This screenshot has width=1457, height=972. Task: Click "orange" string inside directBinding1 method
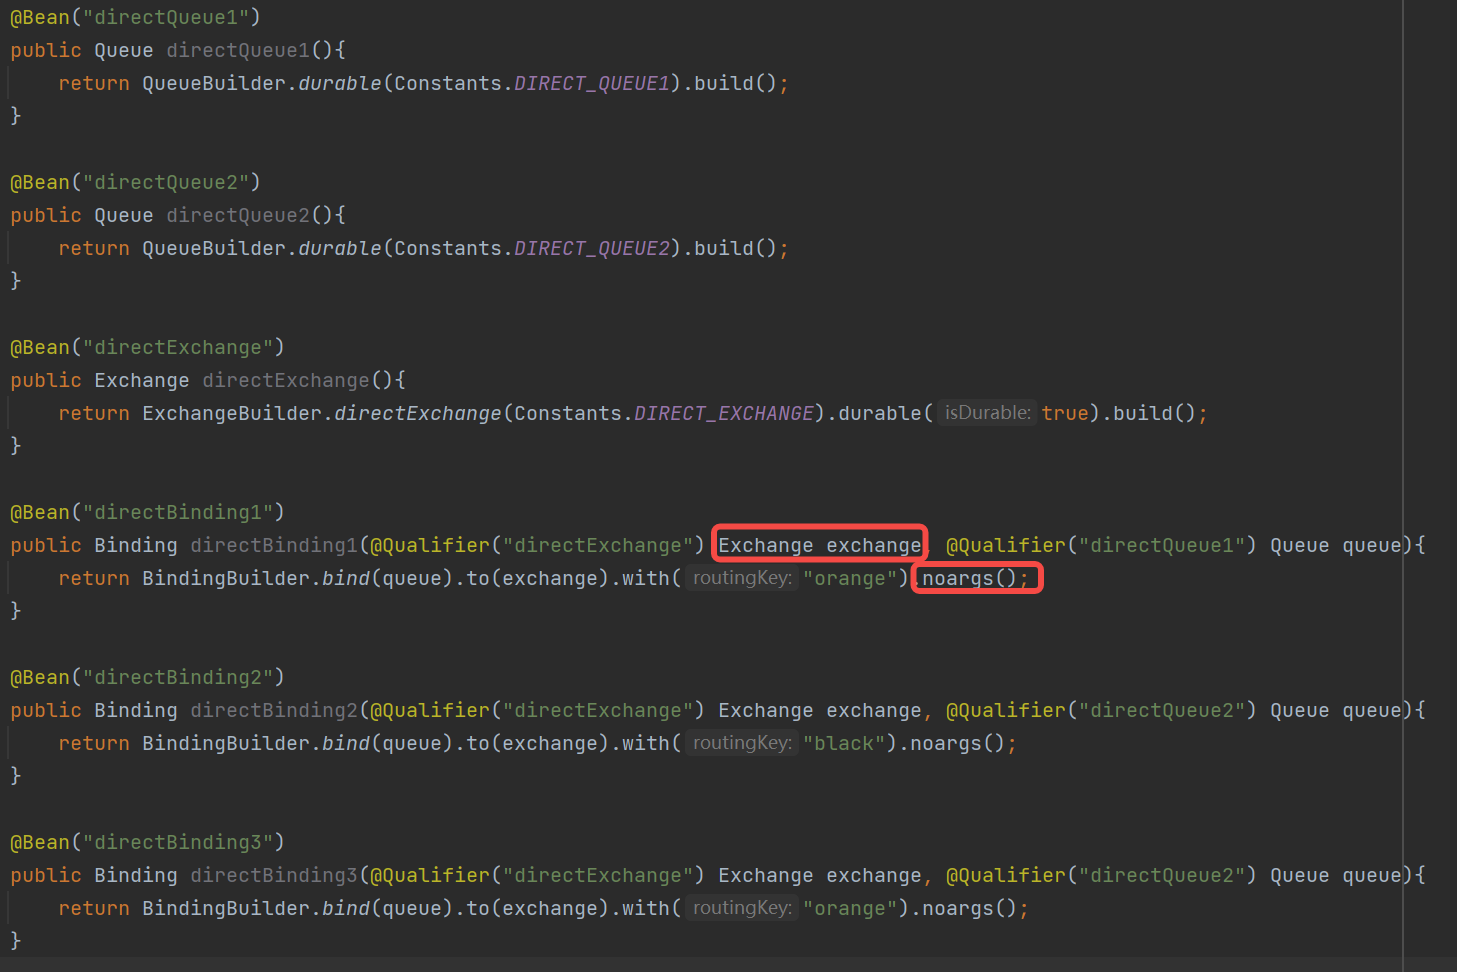point(850,578)
